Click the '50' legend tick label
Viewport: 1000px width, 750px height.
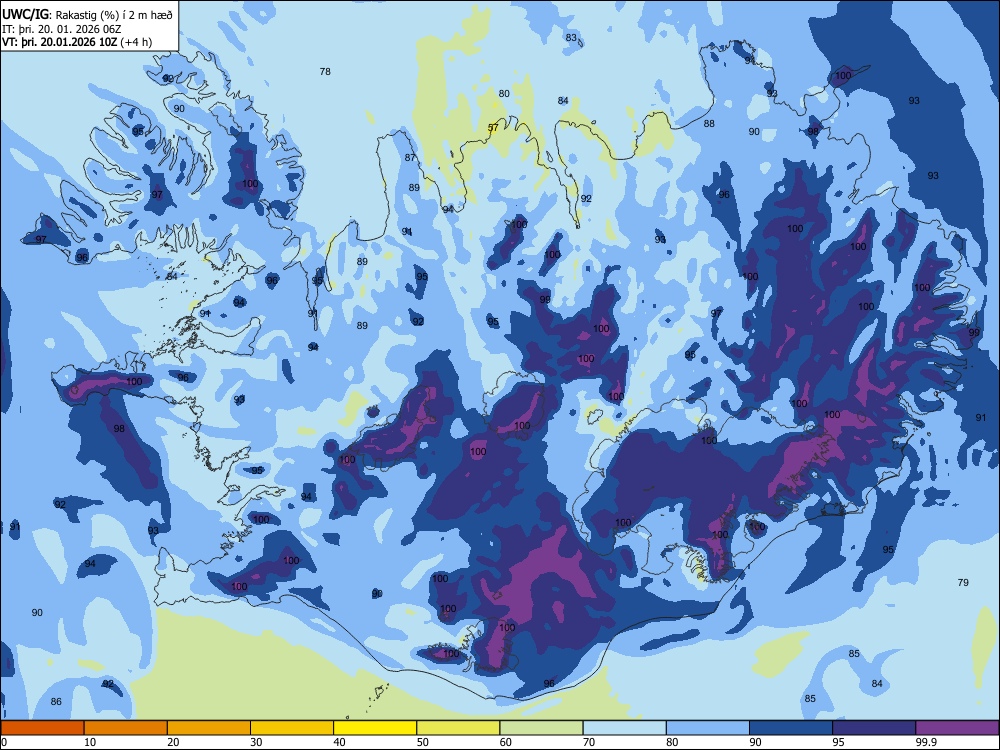[422, 742]
